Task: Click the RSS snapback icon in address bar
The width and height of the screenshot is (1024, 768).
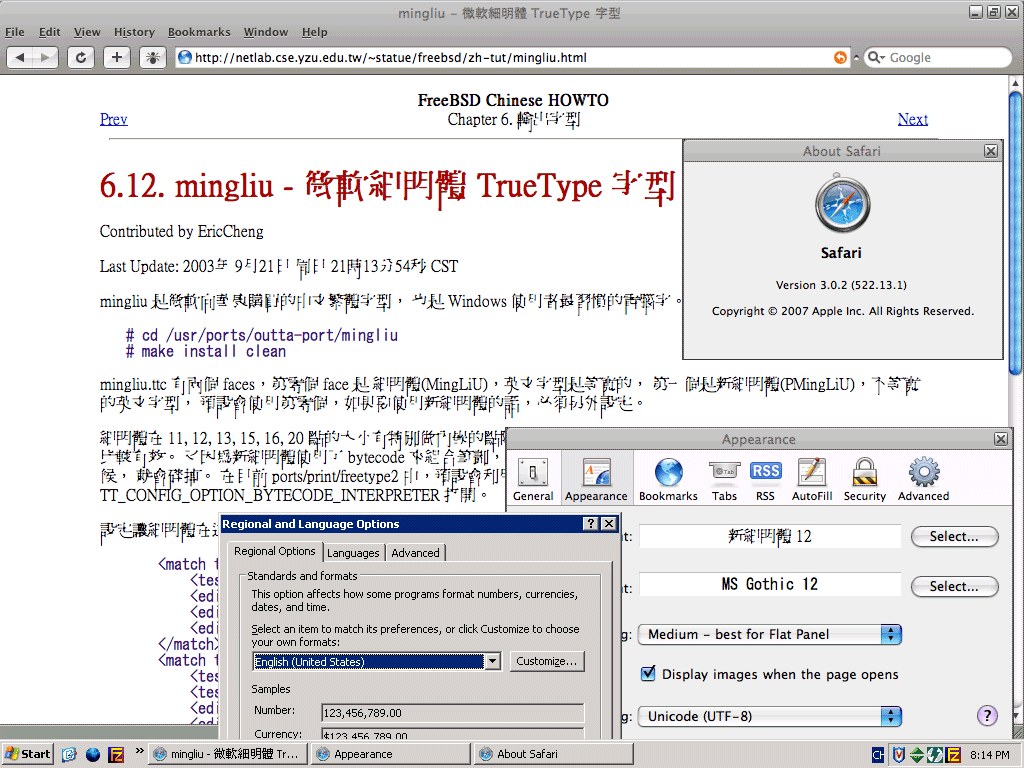Action: [840, 57]
